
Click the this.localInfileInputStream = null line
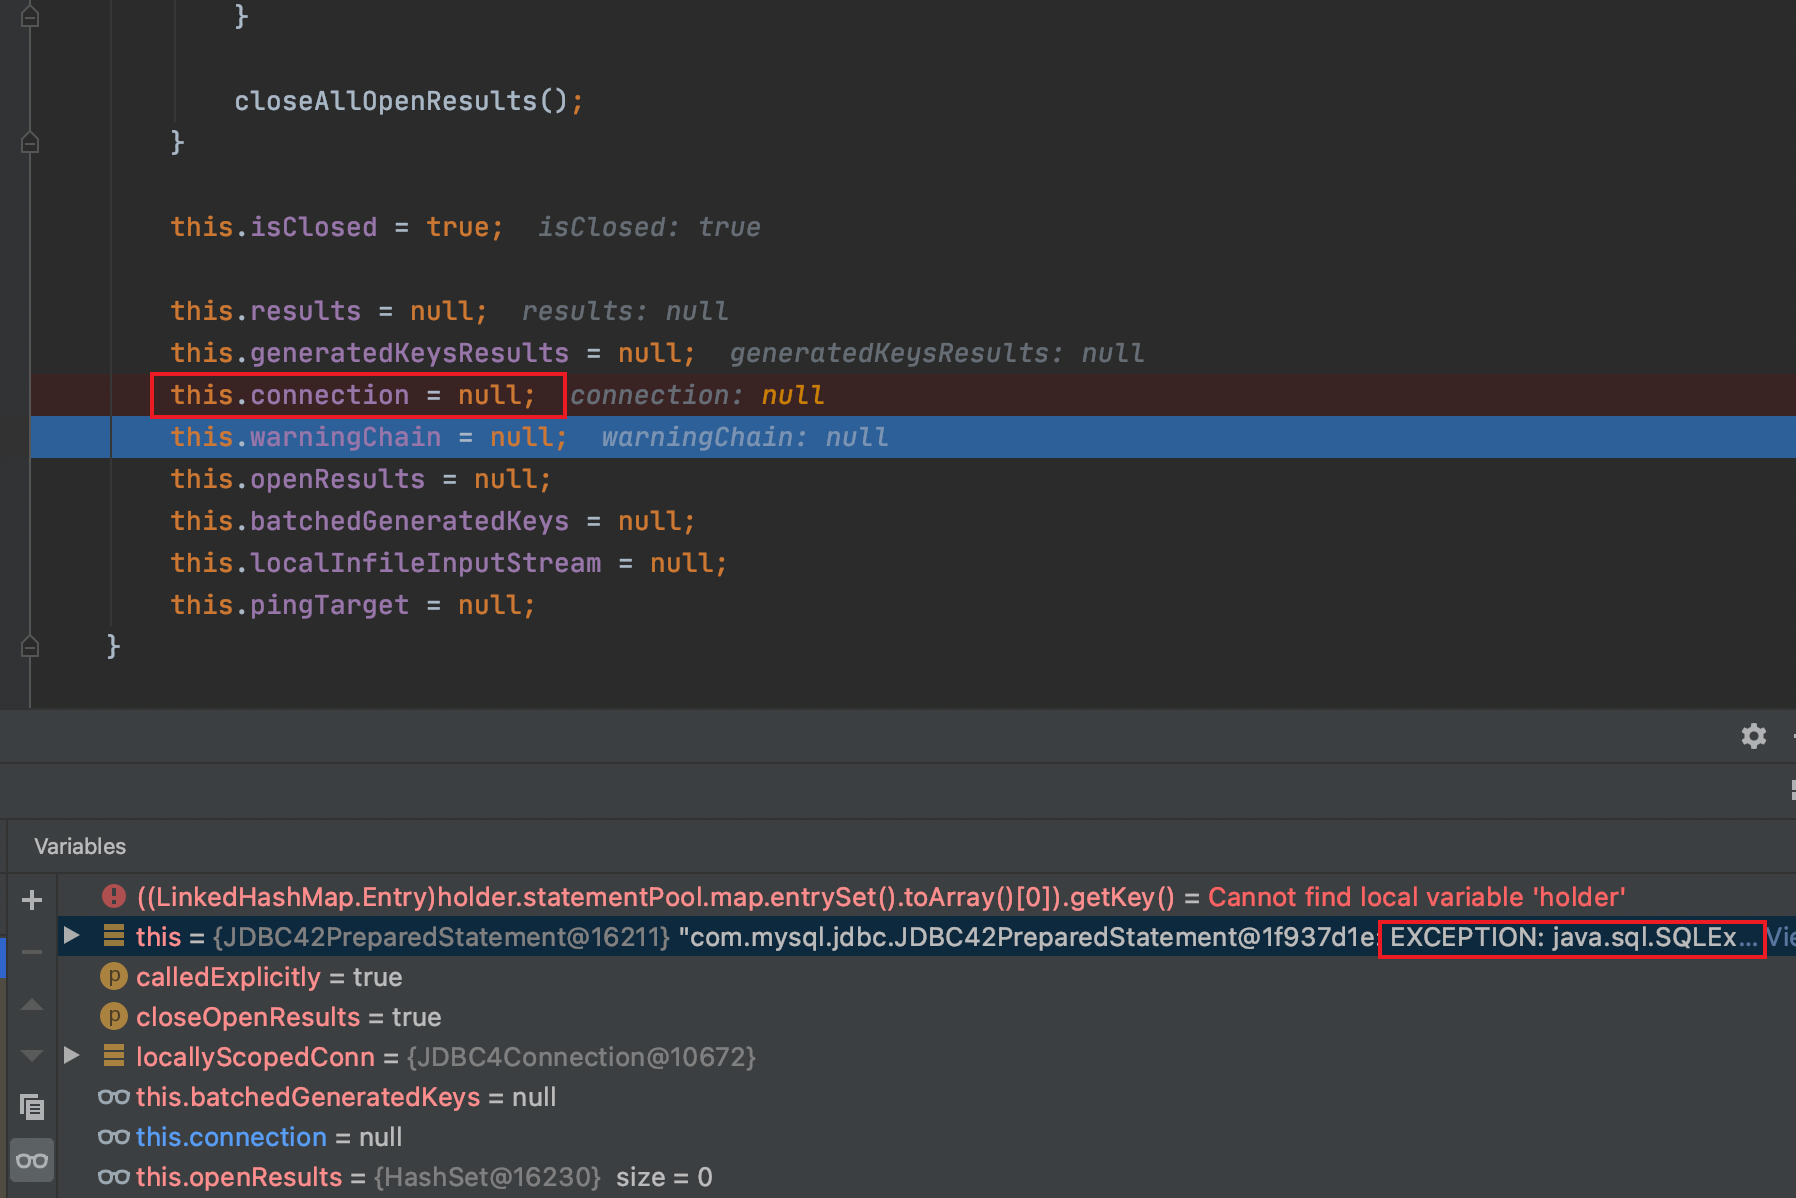coord(449,563)
